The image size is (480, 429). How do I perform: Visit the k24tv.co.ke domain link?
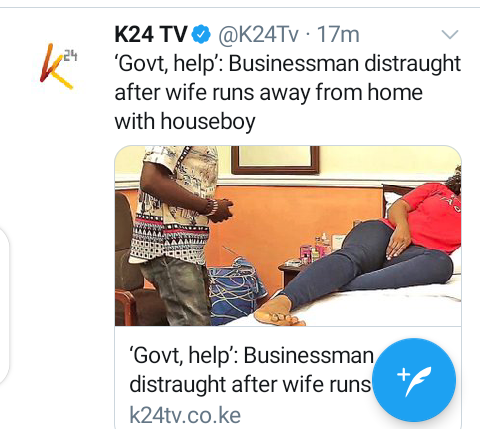pos(185,415)
